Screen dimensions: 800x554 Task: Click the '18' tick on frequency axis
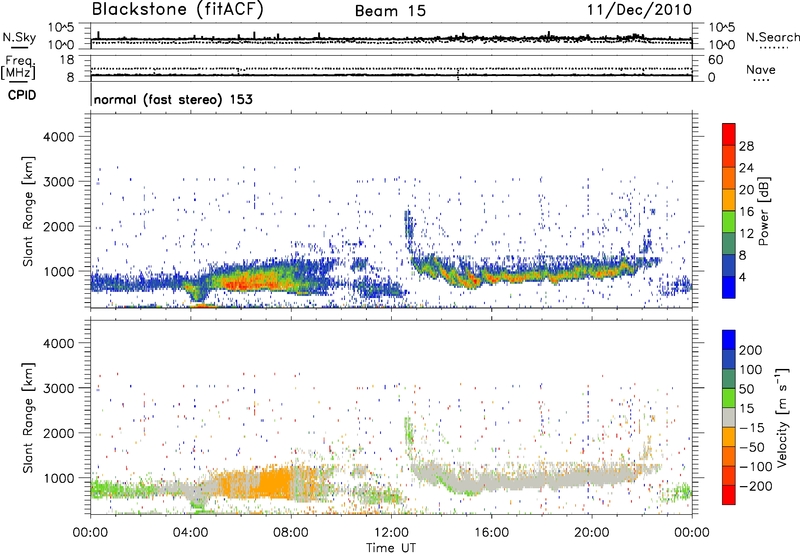[67, 60]
